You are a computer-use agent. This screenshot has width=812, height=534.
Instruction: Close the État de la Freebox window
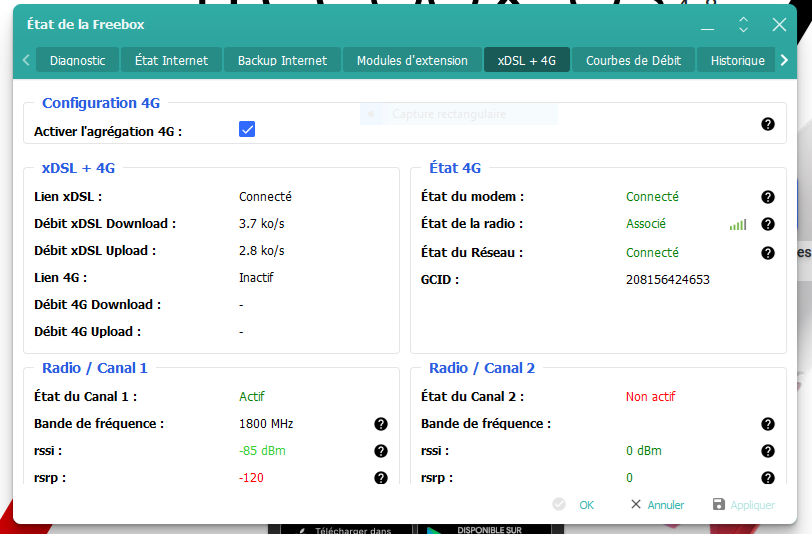[x=779, y=25]
